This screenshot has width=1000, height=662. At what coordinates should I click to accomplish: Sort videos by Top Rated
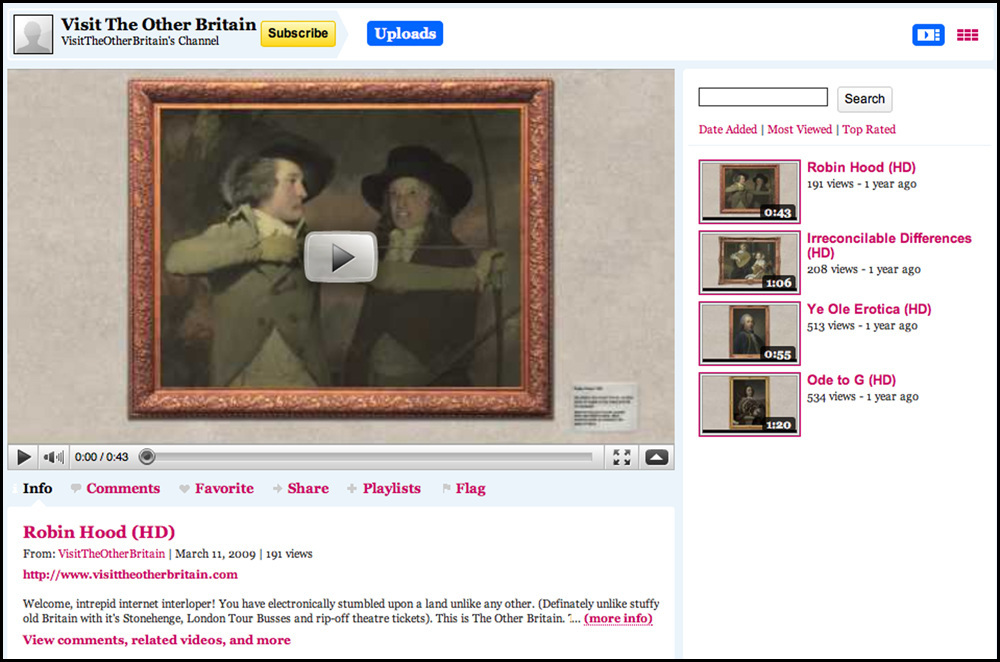tap(869, 129)
